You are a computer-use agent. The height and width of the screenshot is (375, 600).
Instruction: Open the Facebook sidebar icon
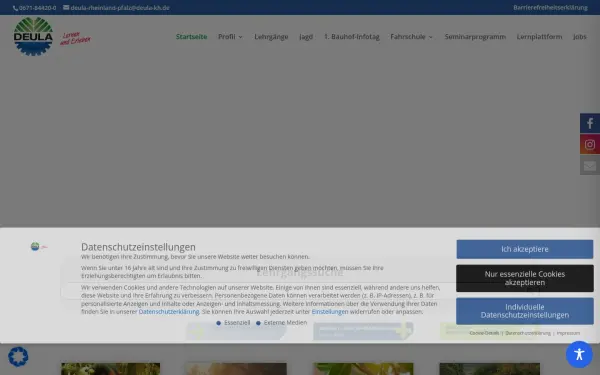click(x=590, y=123)
